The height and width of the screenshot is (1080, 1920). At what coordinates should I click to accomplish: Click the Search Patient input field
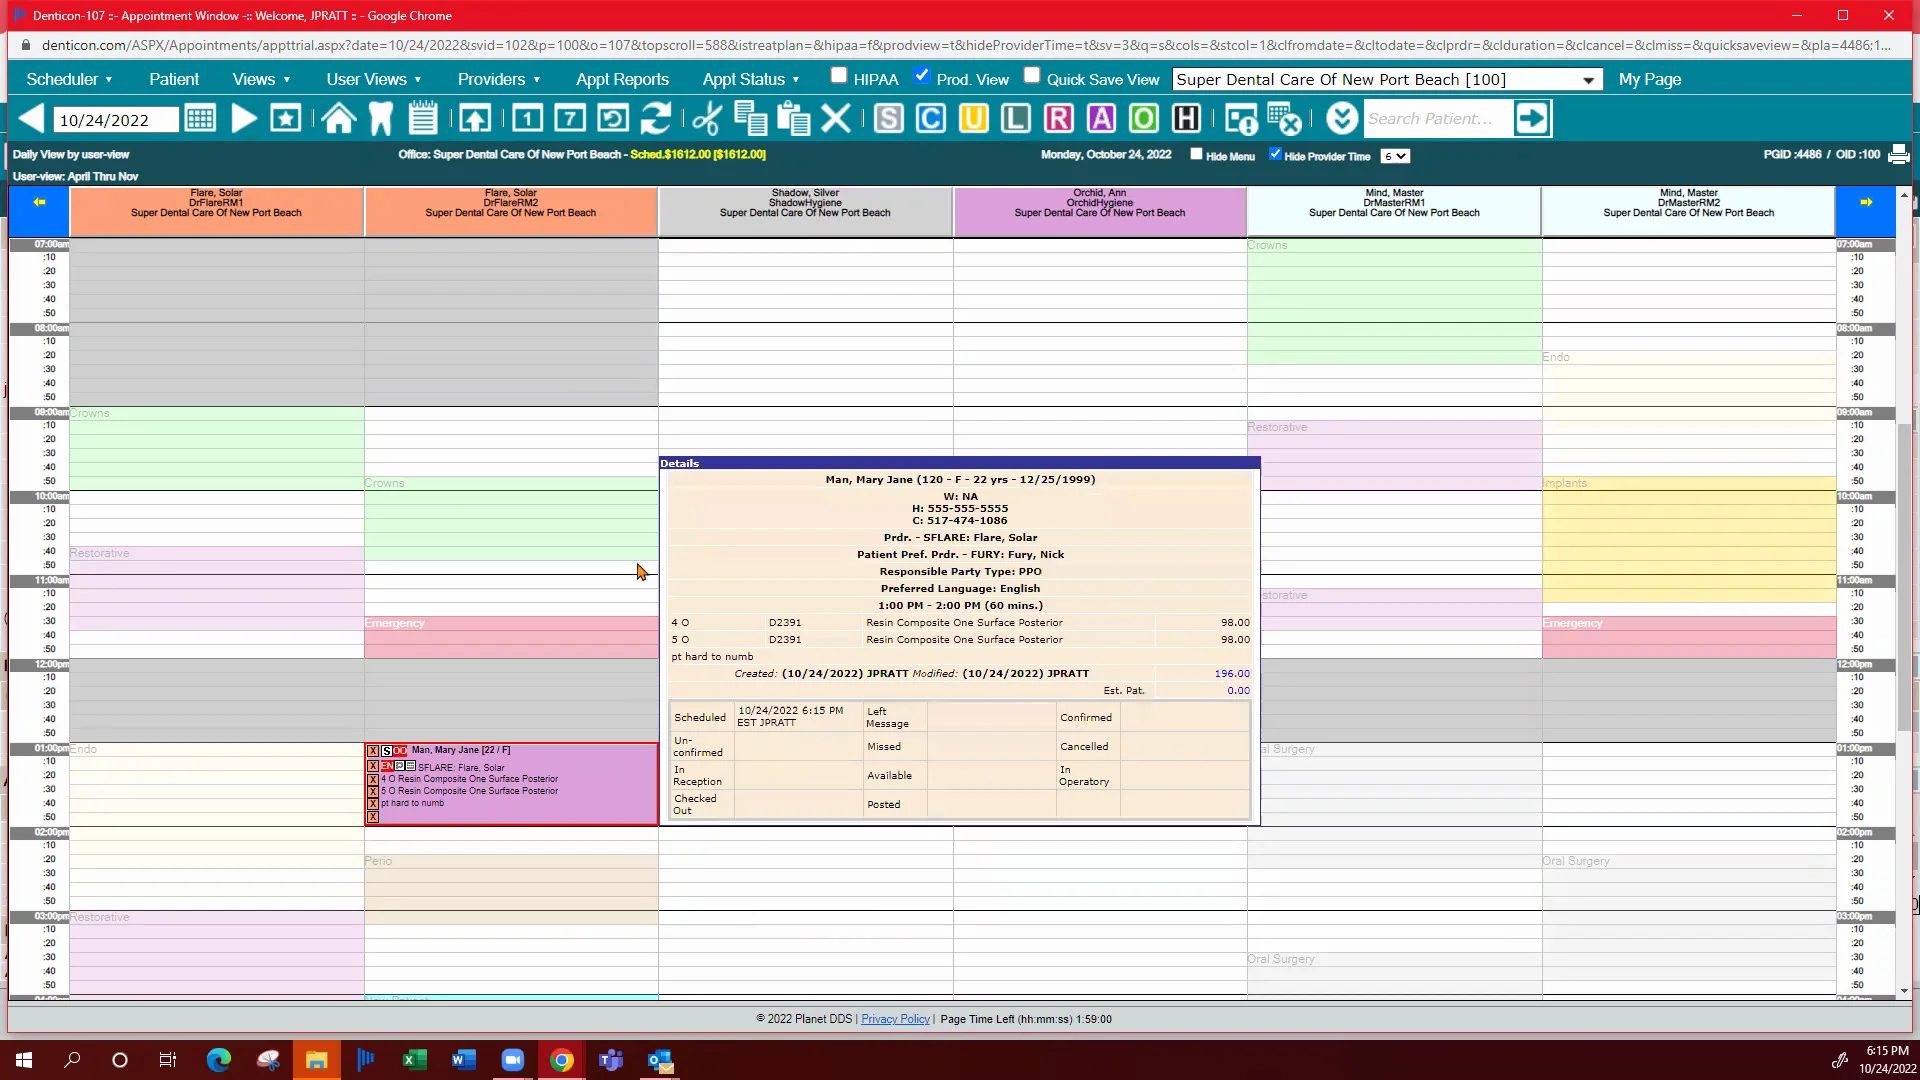pyautogui.click(x=1436, y=119)
